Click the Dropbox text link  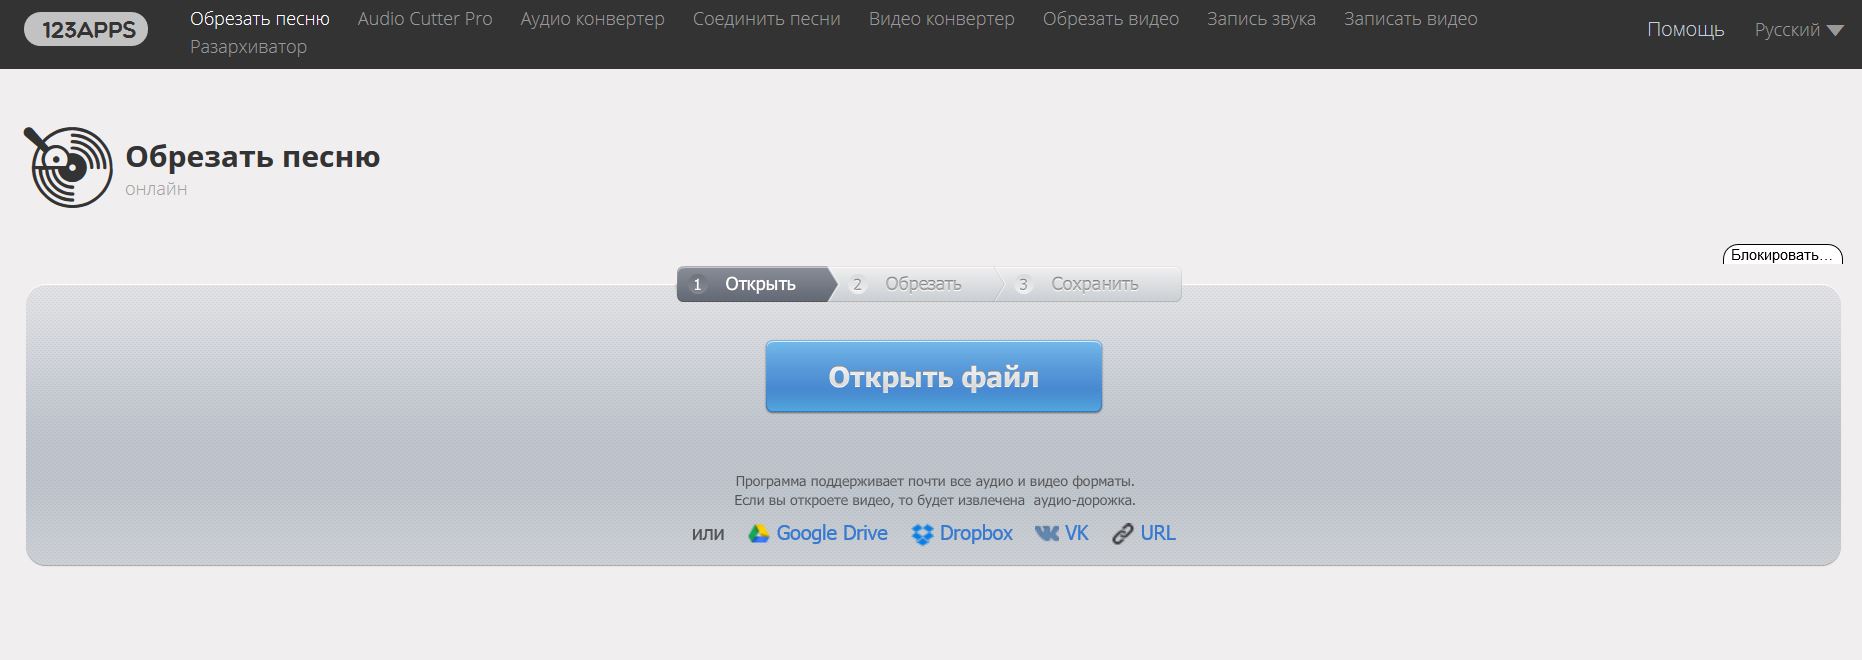point(976,534)
